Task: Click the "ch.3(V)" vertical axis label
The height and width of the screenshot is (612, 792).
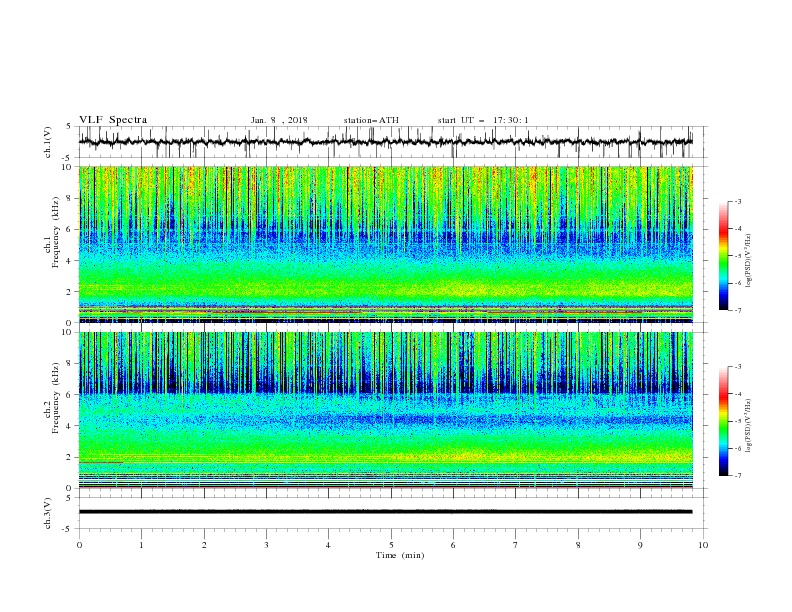Action: pyautogui.click(x=48, y=513)
